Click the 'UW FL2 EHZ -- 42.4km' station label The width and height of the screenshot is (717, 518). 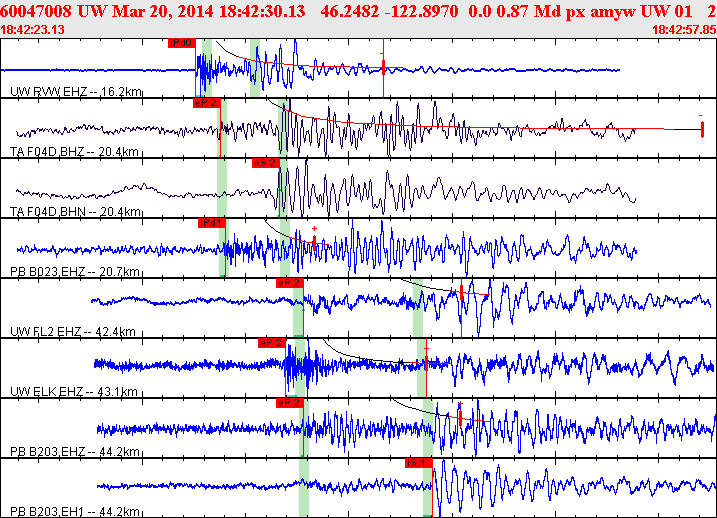[73, 331]
